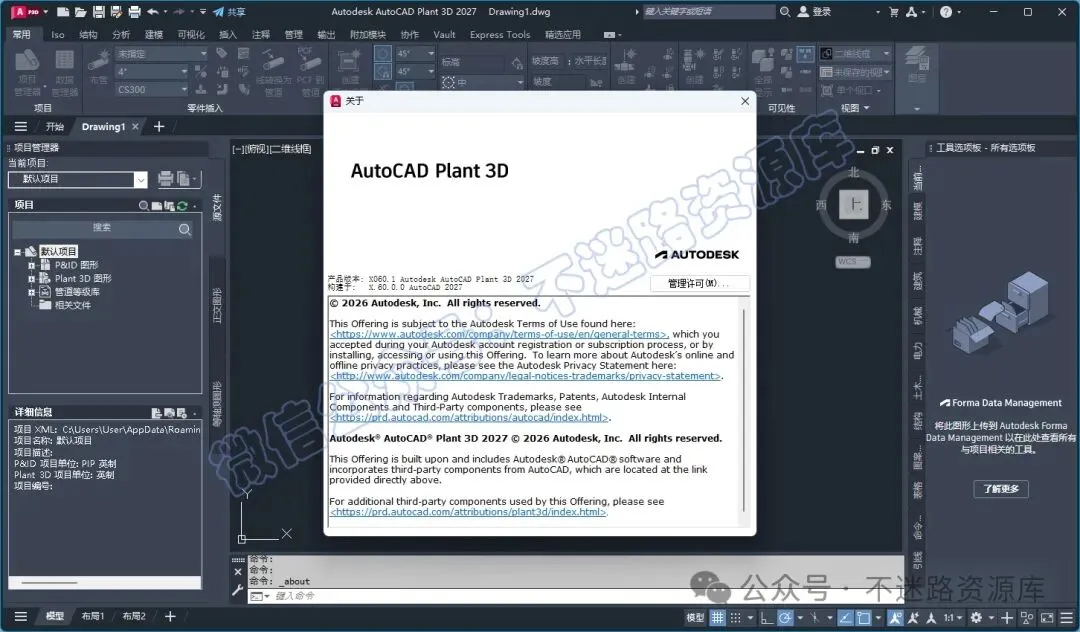Collapse the 默认项目 tree node
The width and height of the screenshot is (1080, 632).
pyautogui.click(x=18, y=252)
